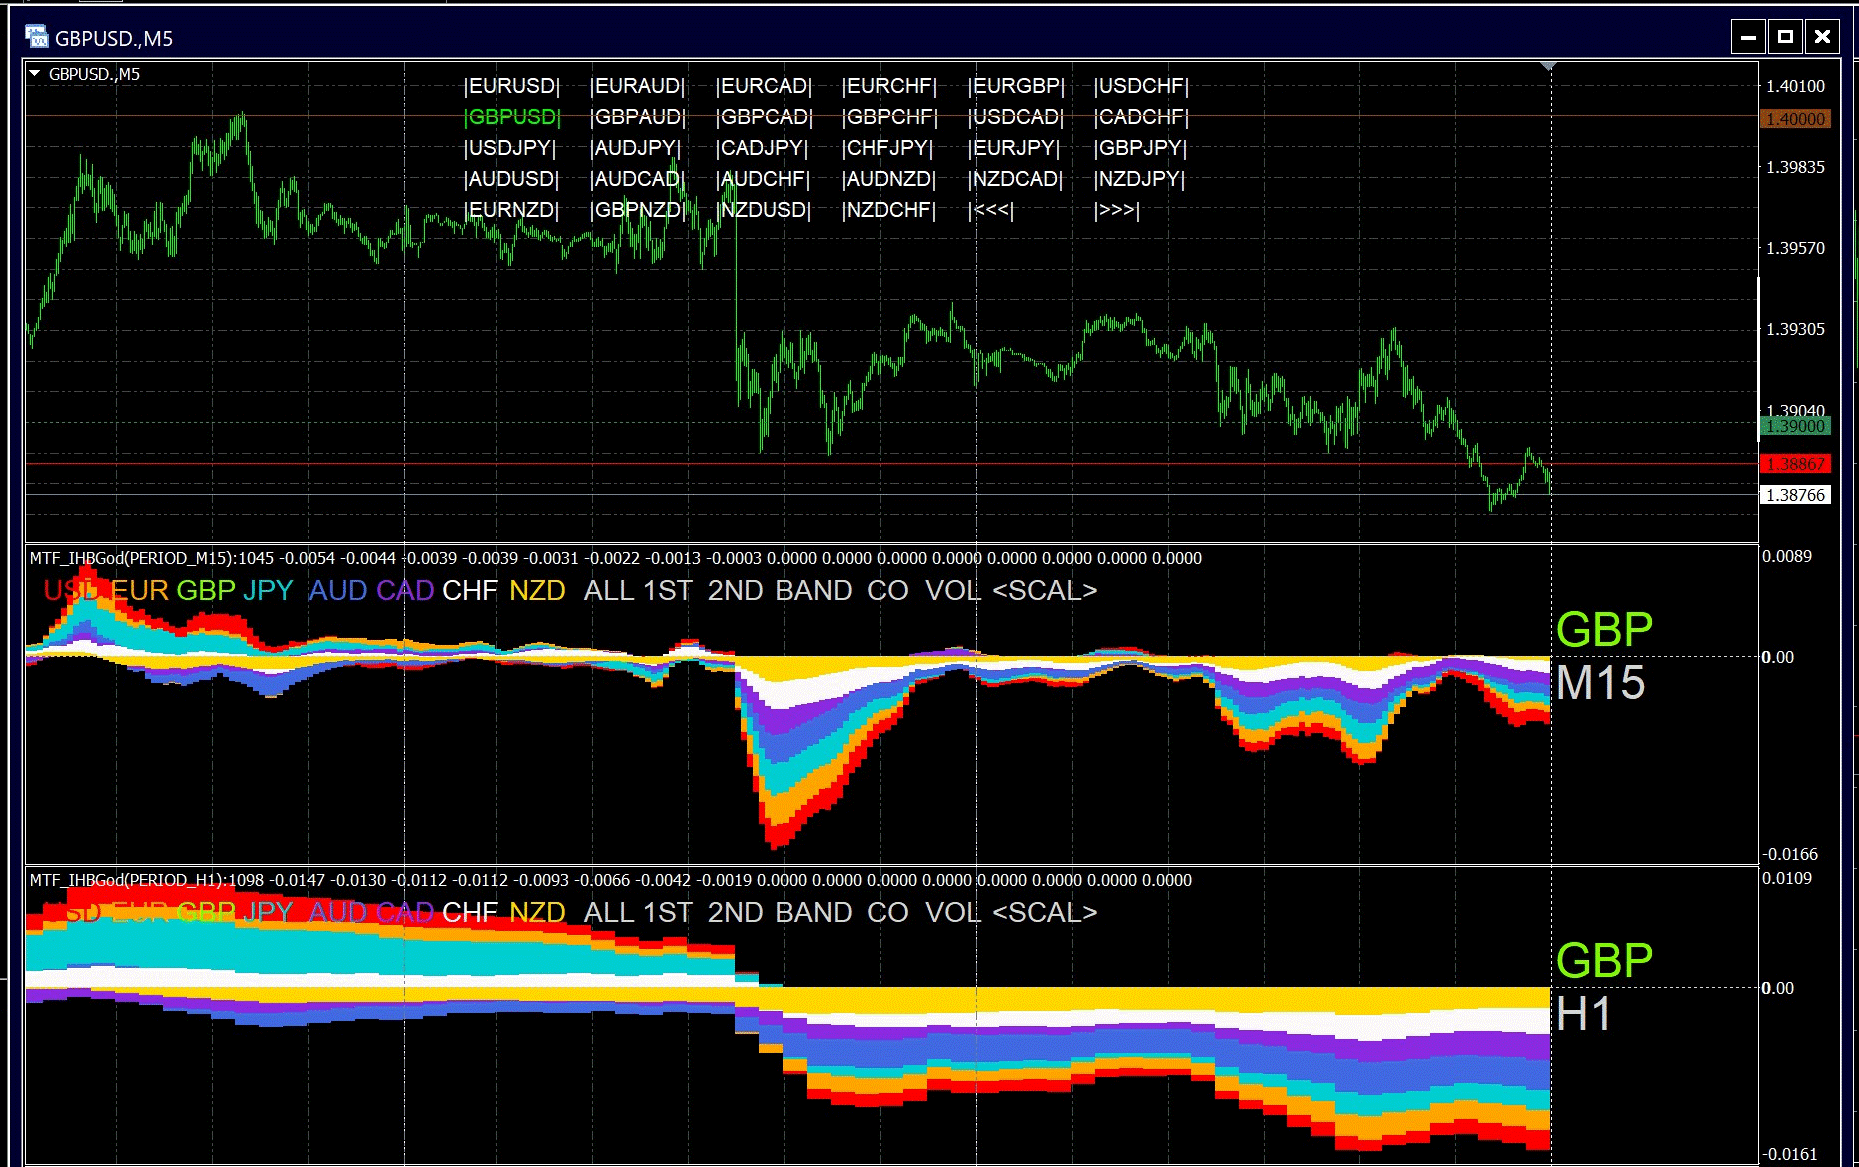This screenshot has height=1167, width=1859.
Task: Switch to the USDCHF pair
Action: pyautogui.click(x=1141, y=86)
